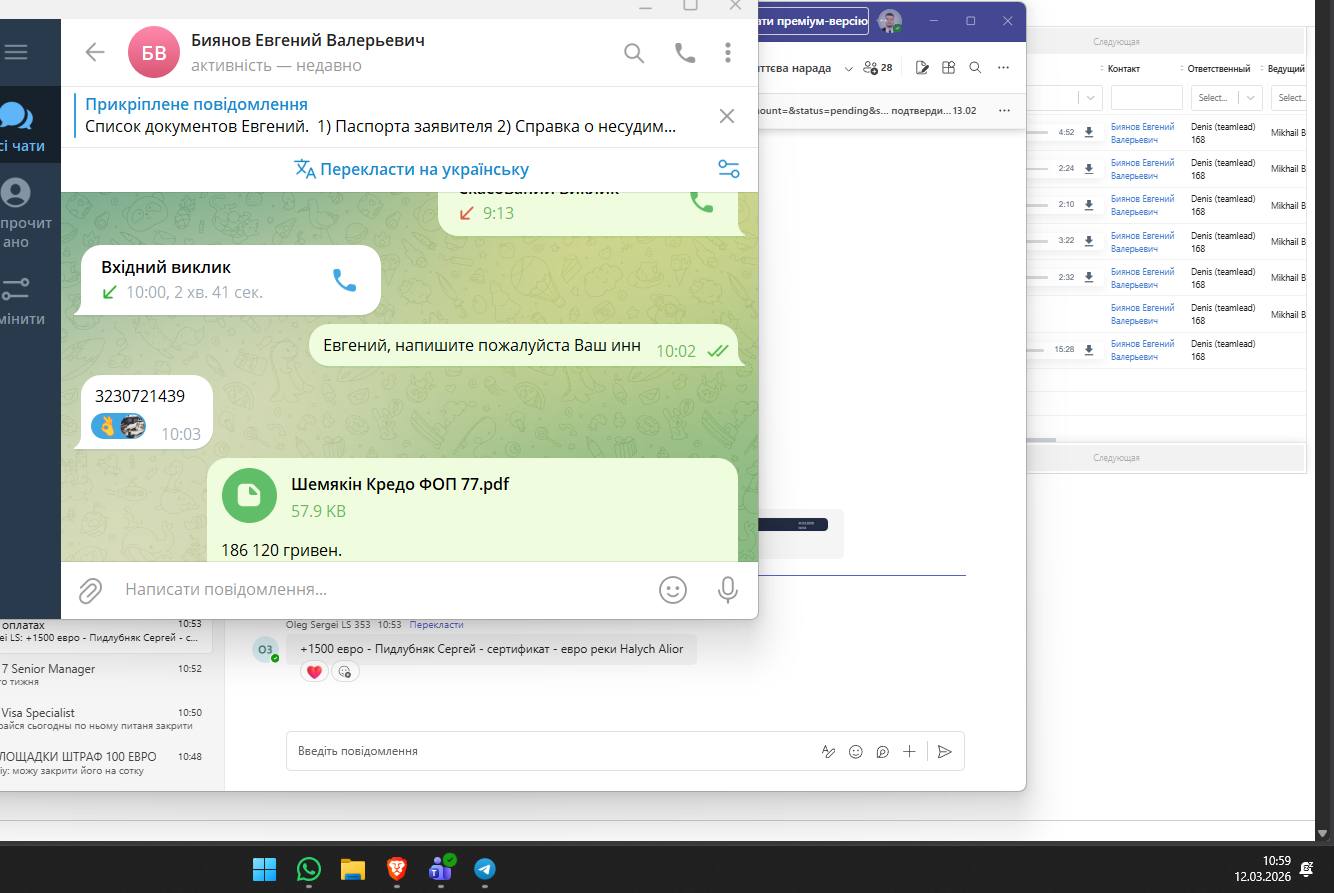Open File Explorer from the taskbar
Screen dimensions: 1334x893
point(353,869)
